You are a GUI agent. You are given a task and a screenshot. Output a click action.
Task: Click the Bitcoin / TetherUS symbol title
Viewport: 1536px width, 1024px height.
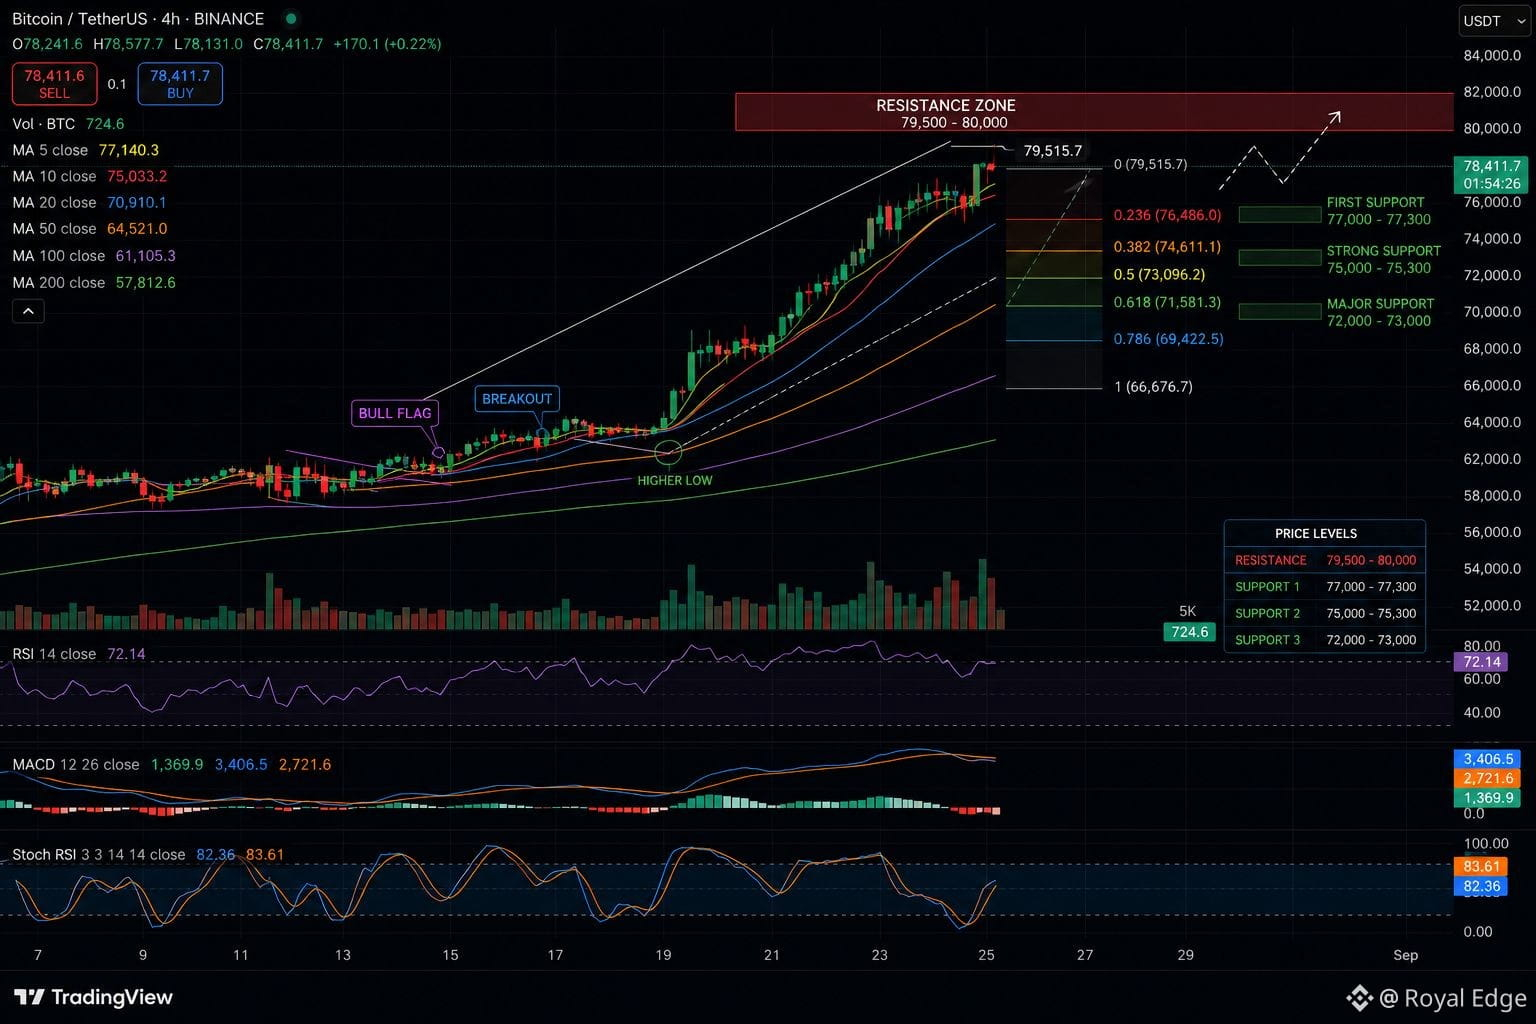tap(138, 19)
